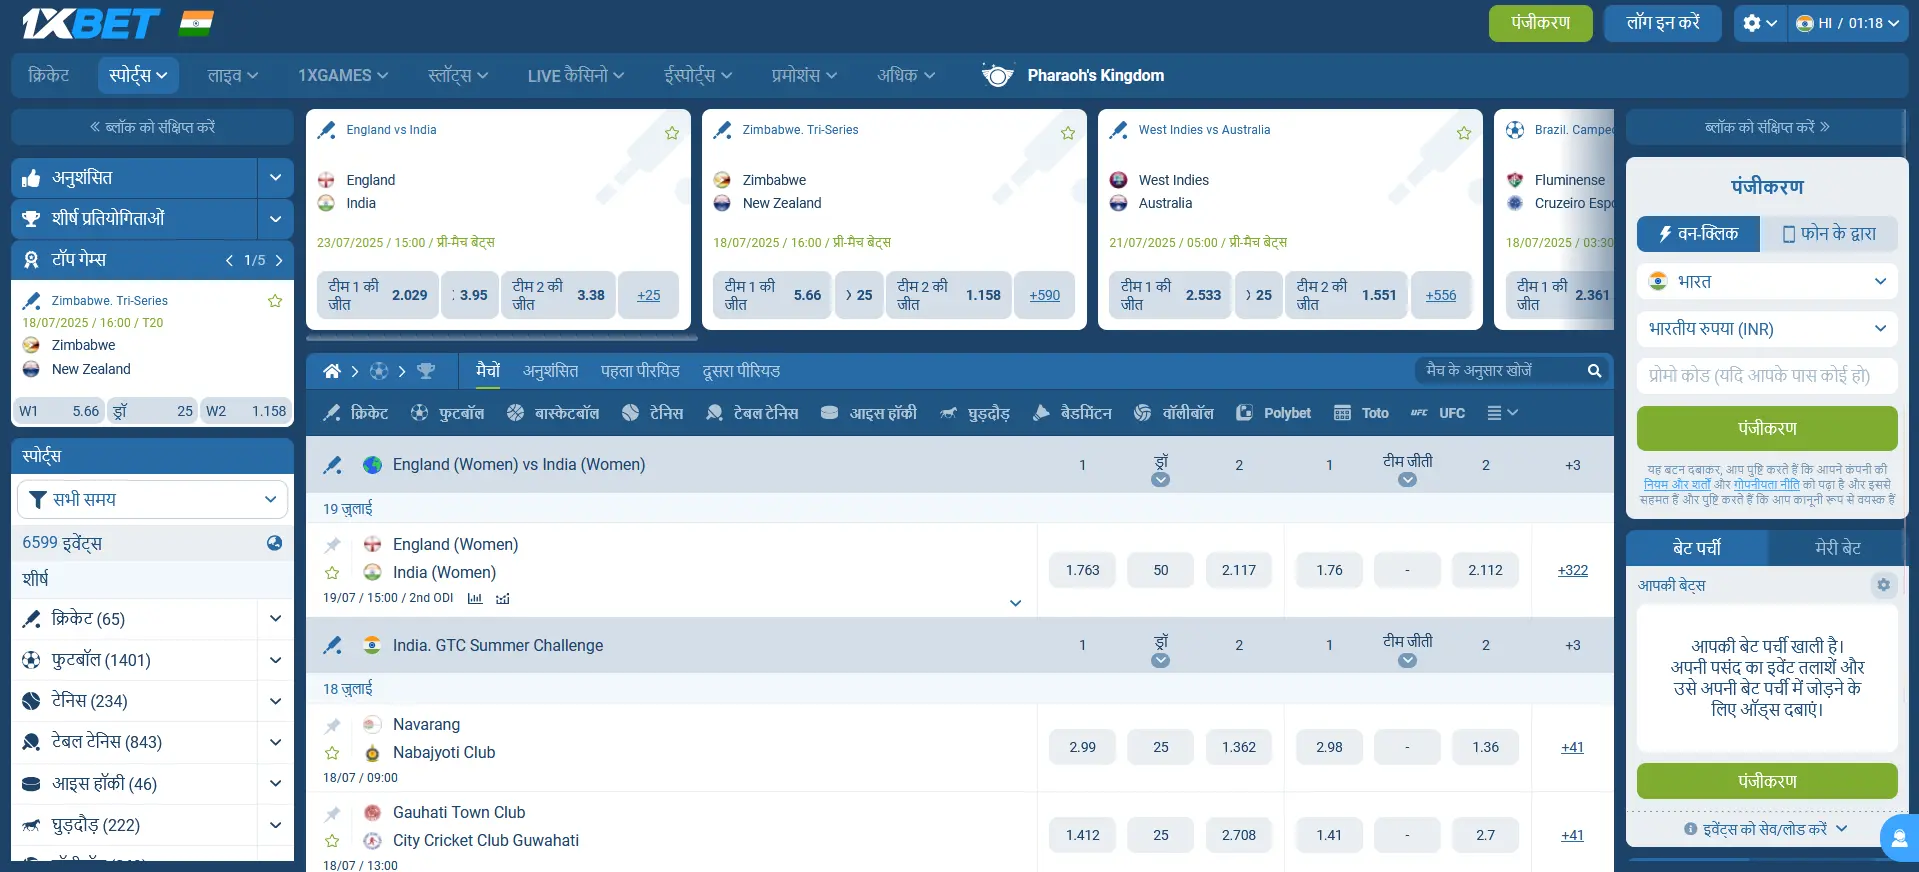Select odds 1.763 for England (Women)

tap(1082, 570)
